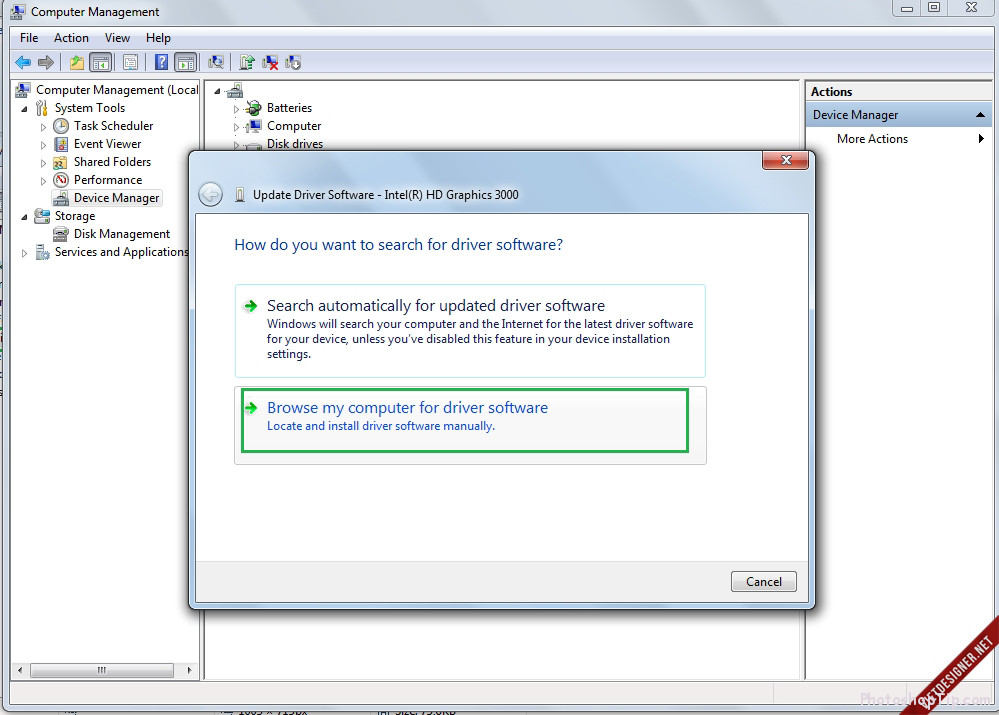
Task: Select the Computer Management (Local) root icon
Action: 23,90
